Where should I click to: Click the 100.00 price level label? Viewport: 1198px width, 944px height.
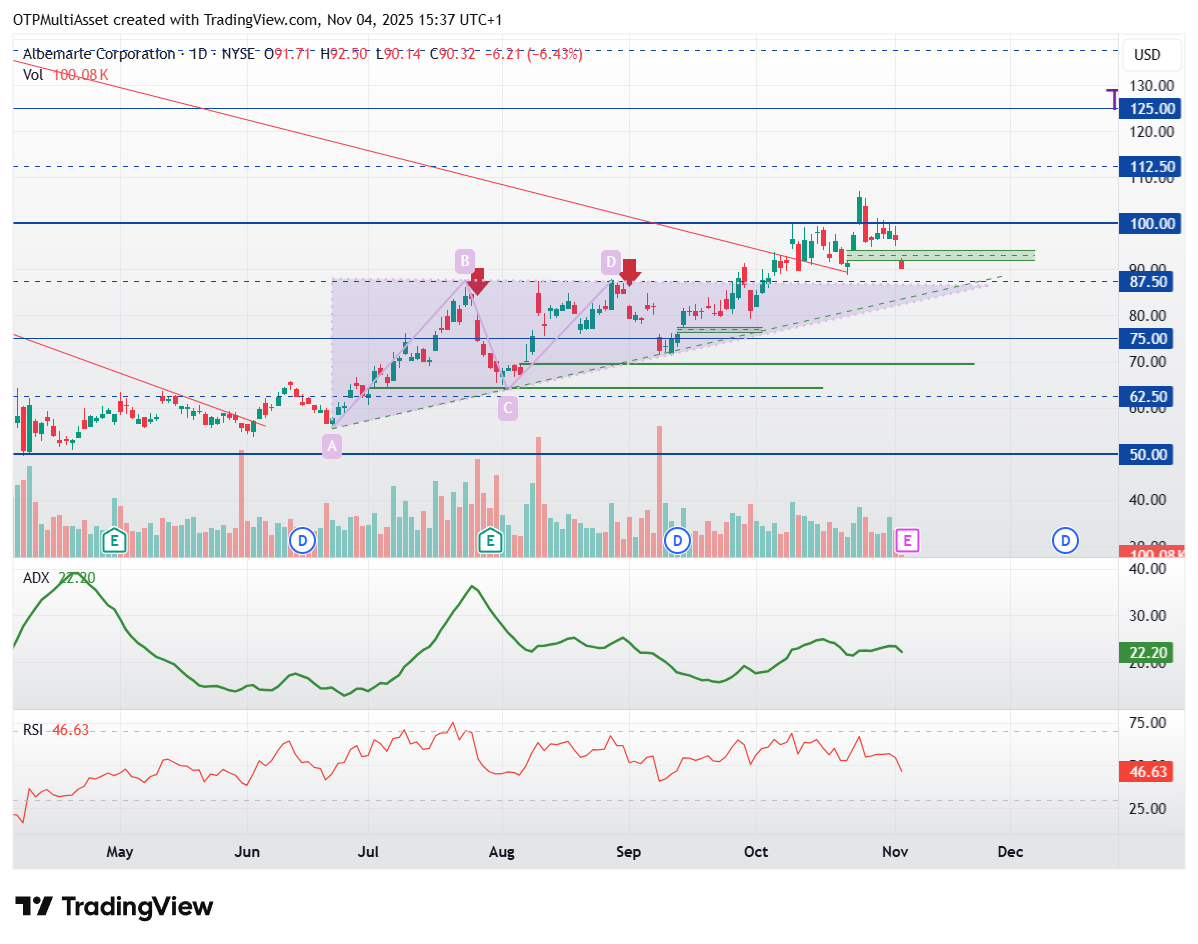pyautogui.click(x=1150, y=224)
